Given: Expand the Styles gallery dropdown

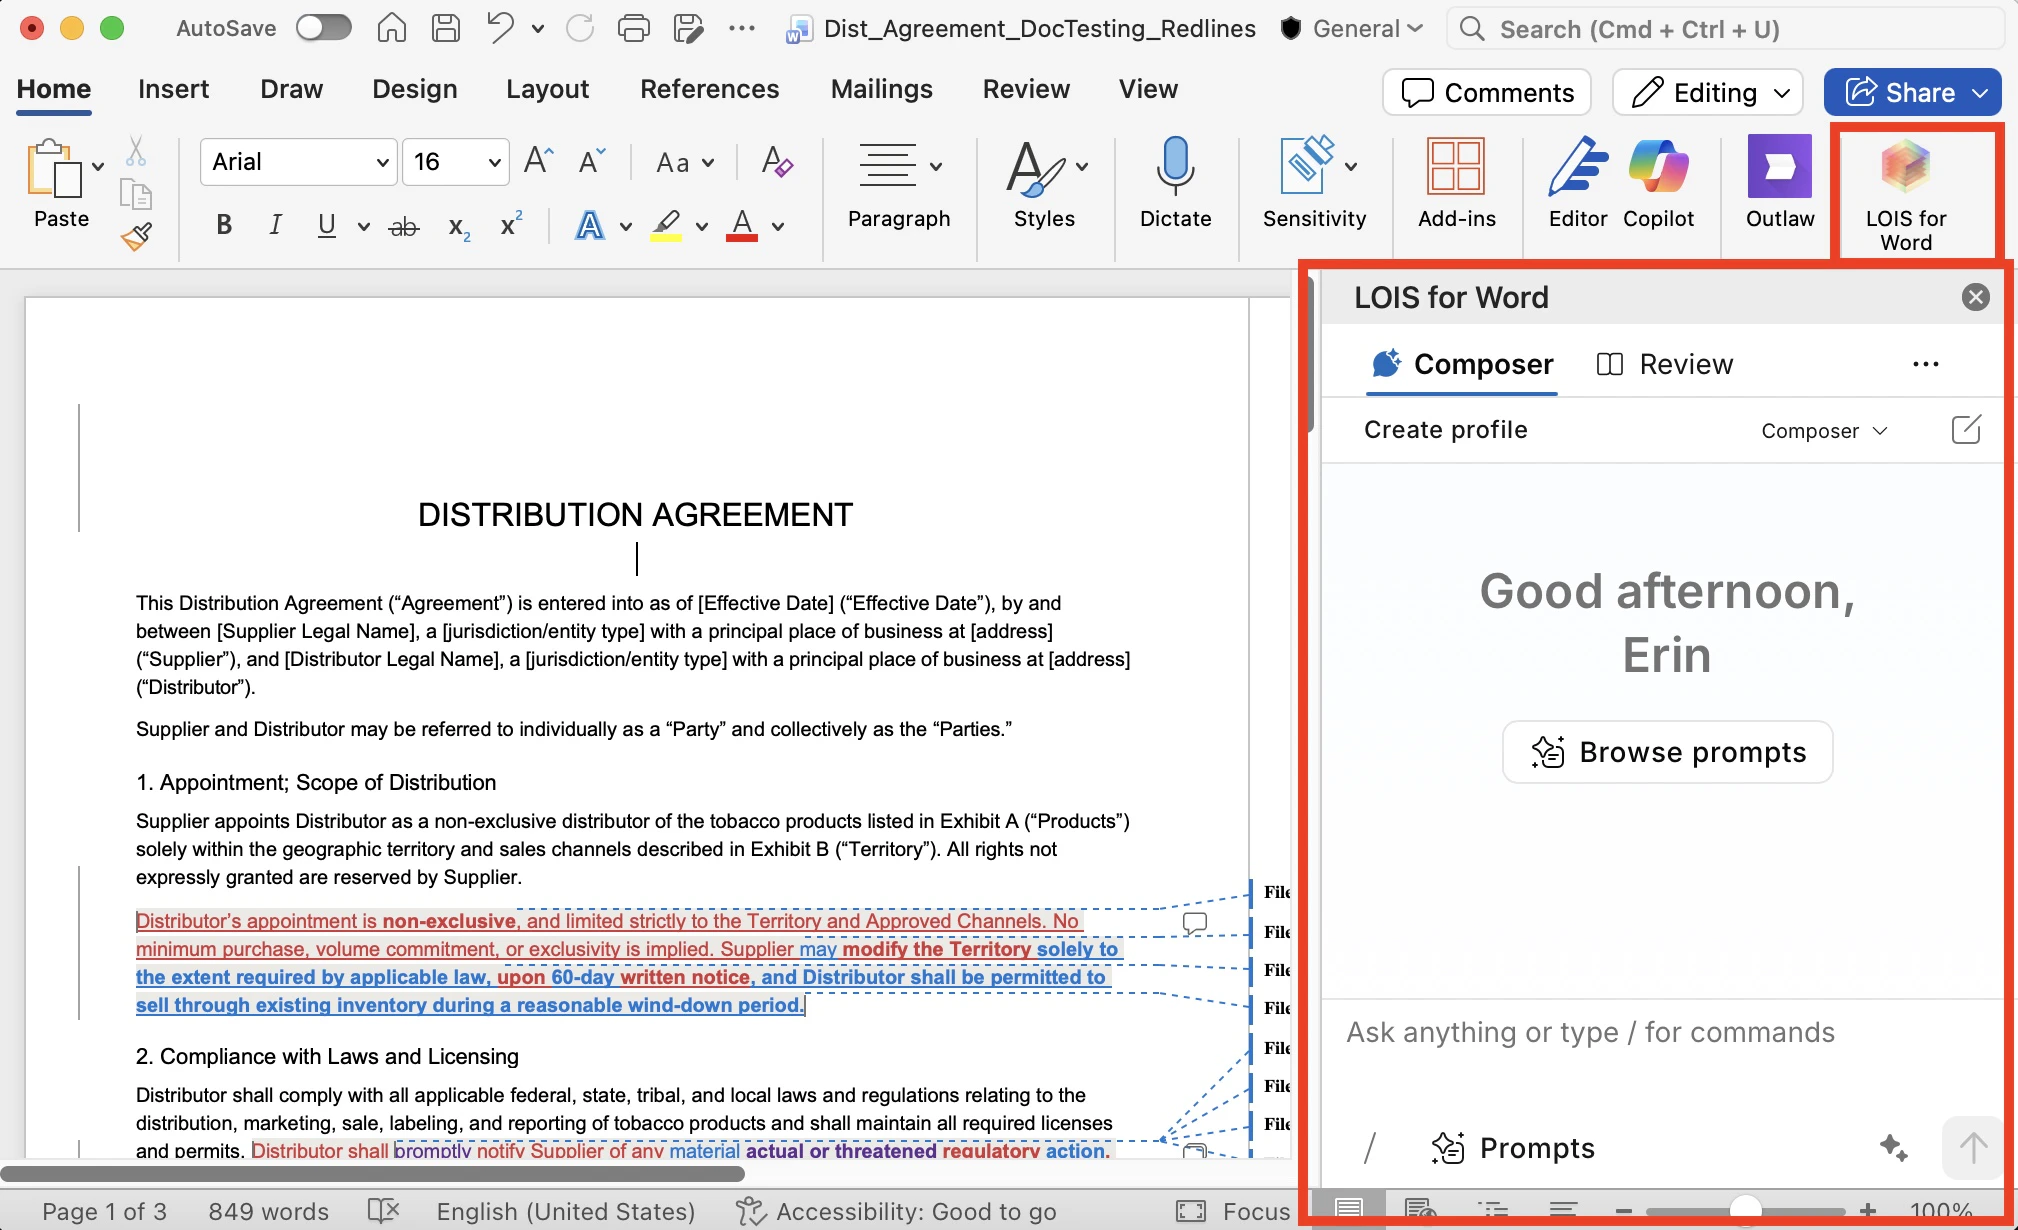Looking at the screenshot, I should click(x=1083, y=166).
